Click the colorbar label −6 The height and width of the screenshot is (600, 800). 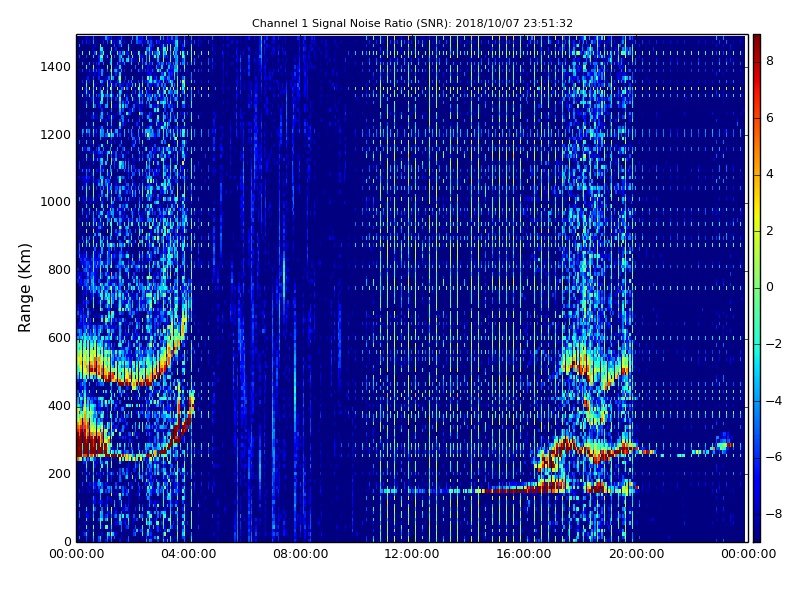[x=774, y=457]
